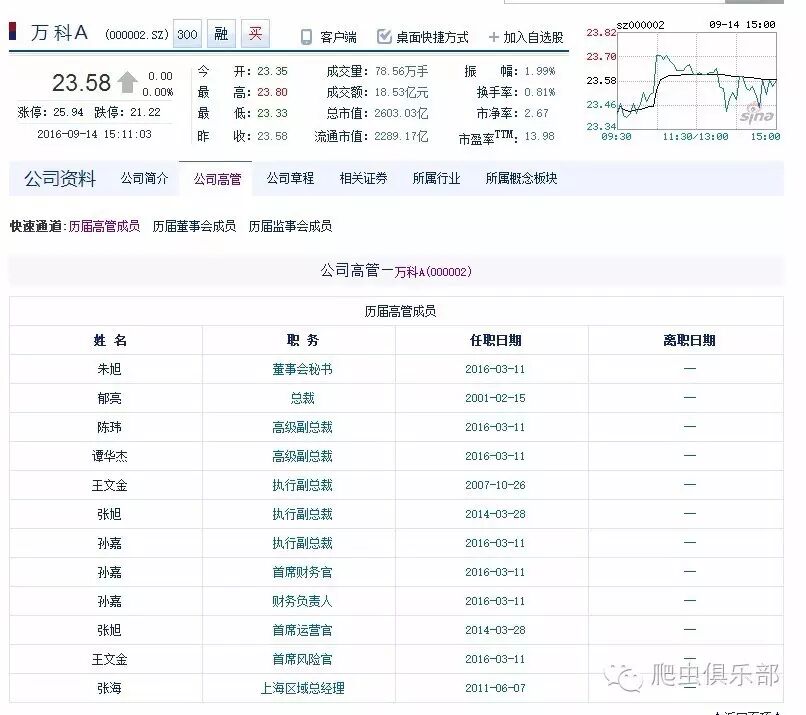Click the 300 index badge
Screen dimensions: 806x715
[x=187, y=34]
